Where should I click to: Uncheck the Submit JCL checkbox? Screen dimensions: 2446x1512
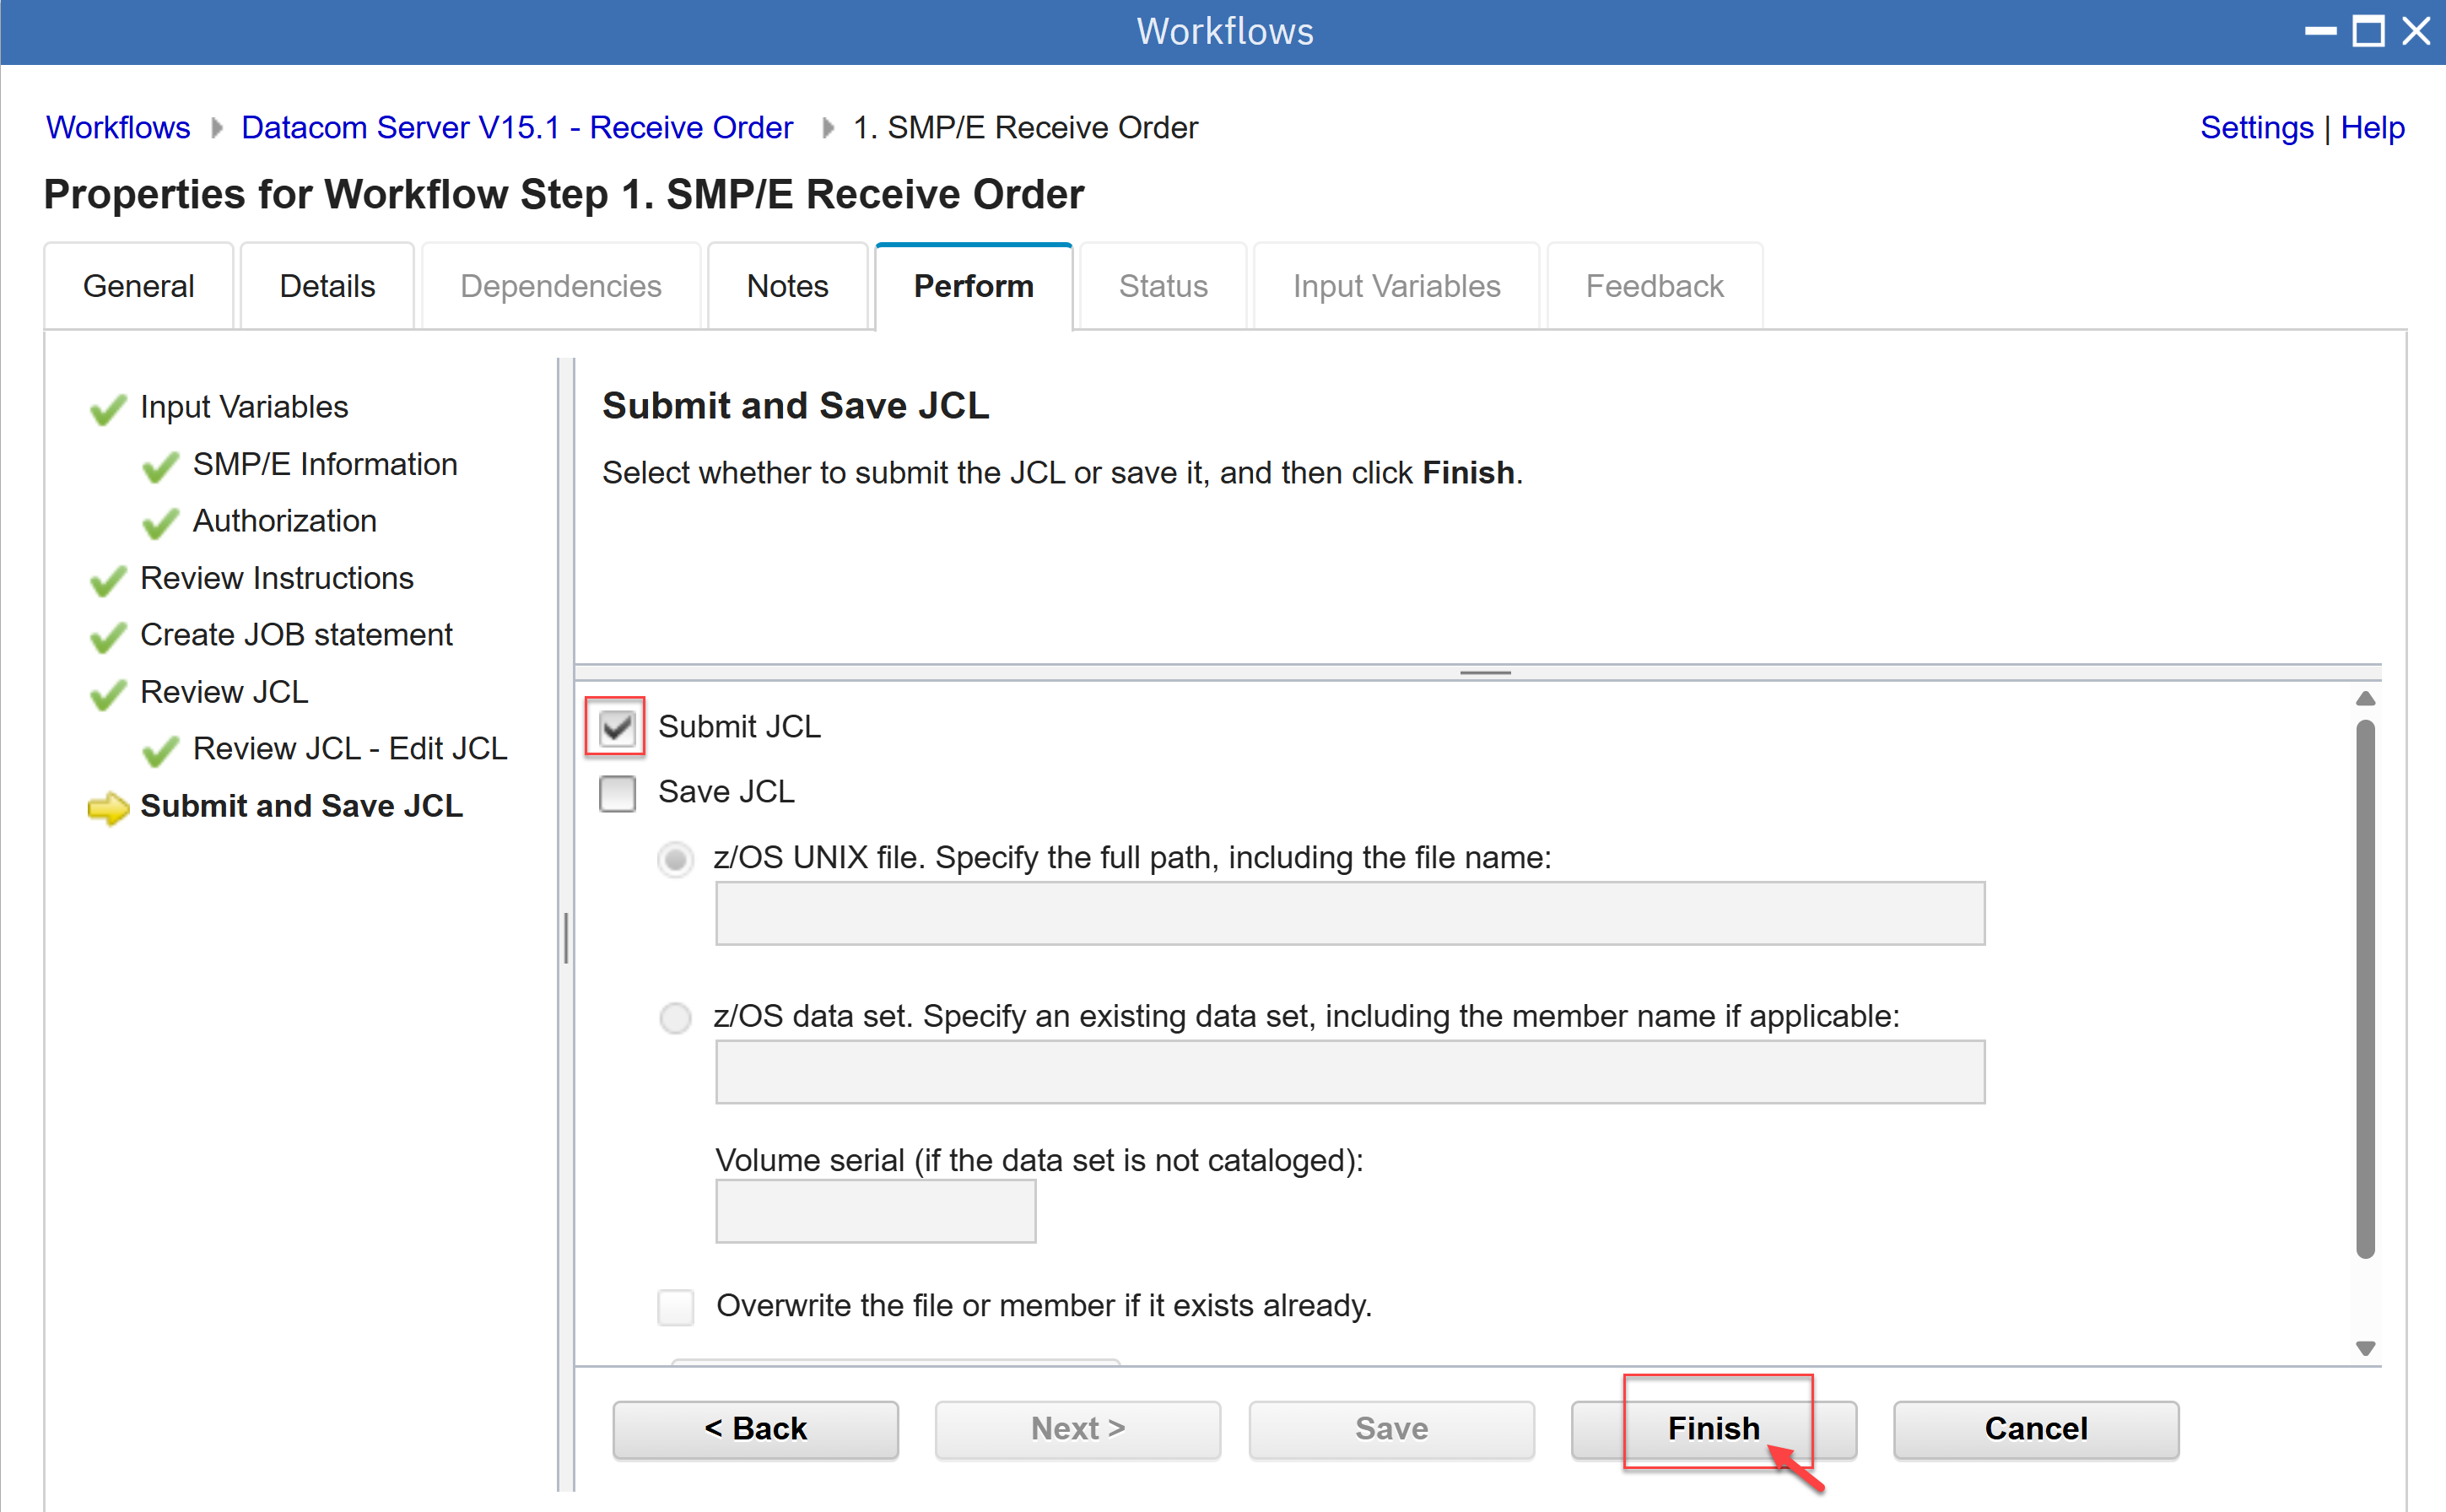(x=616, y=727)
